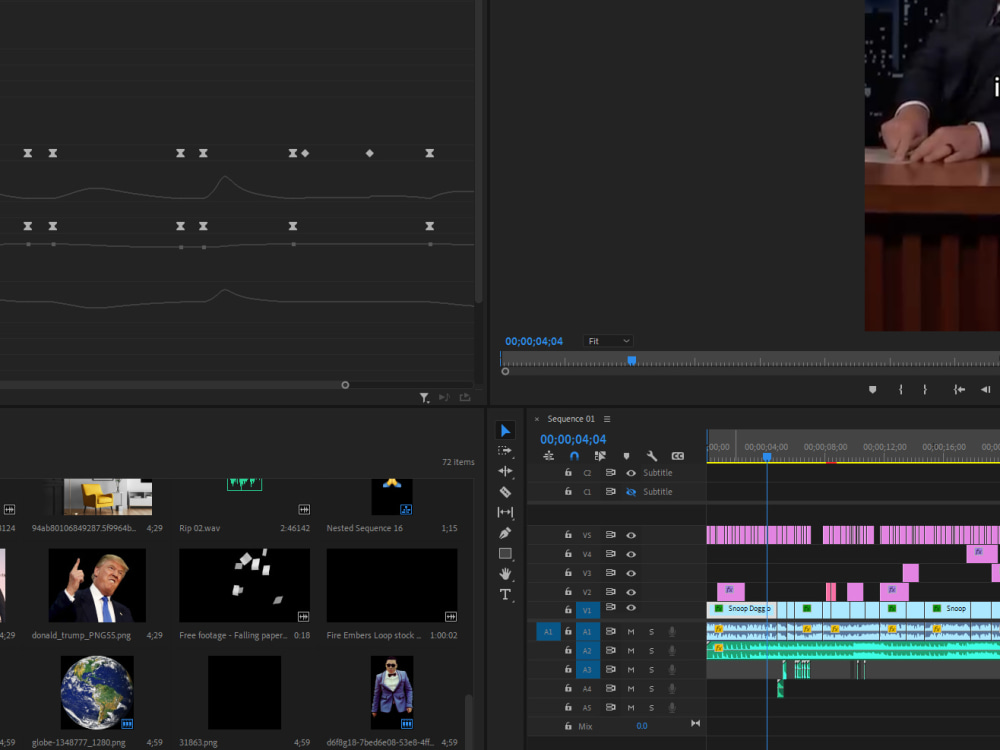Image resolution: width=1000 pixels, height=750 pixels.
Task: Select the Pen tool
Action: click(x=505, y=533)
